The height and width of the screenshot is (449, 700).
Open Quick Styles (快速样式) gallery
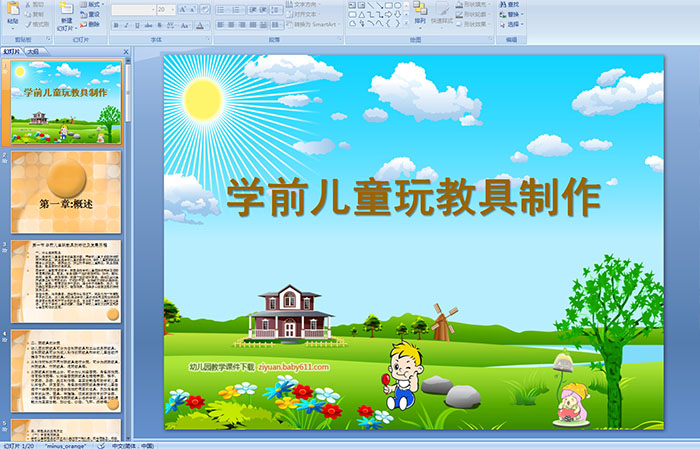tap(442, 16)
